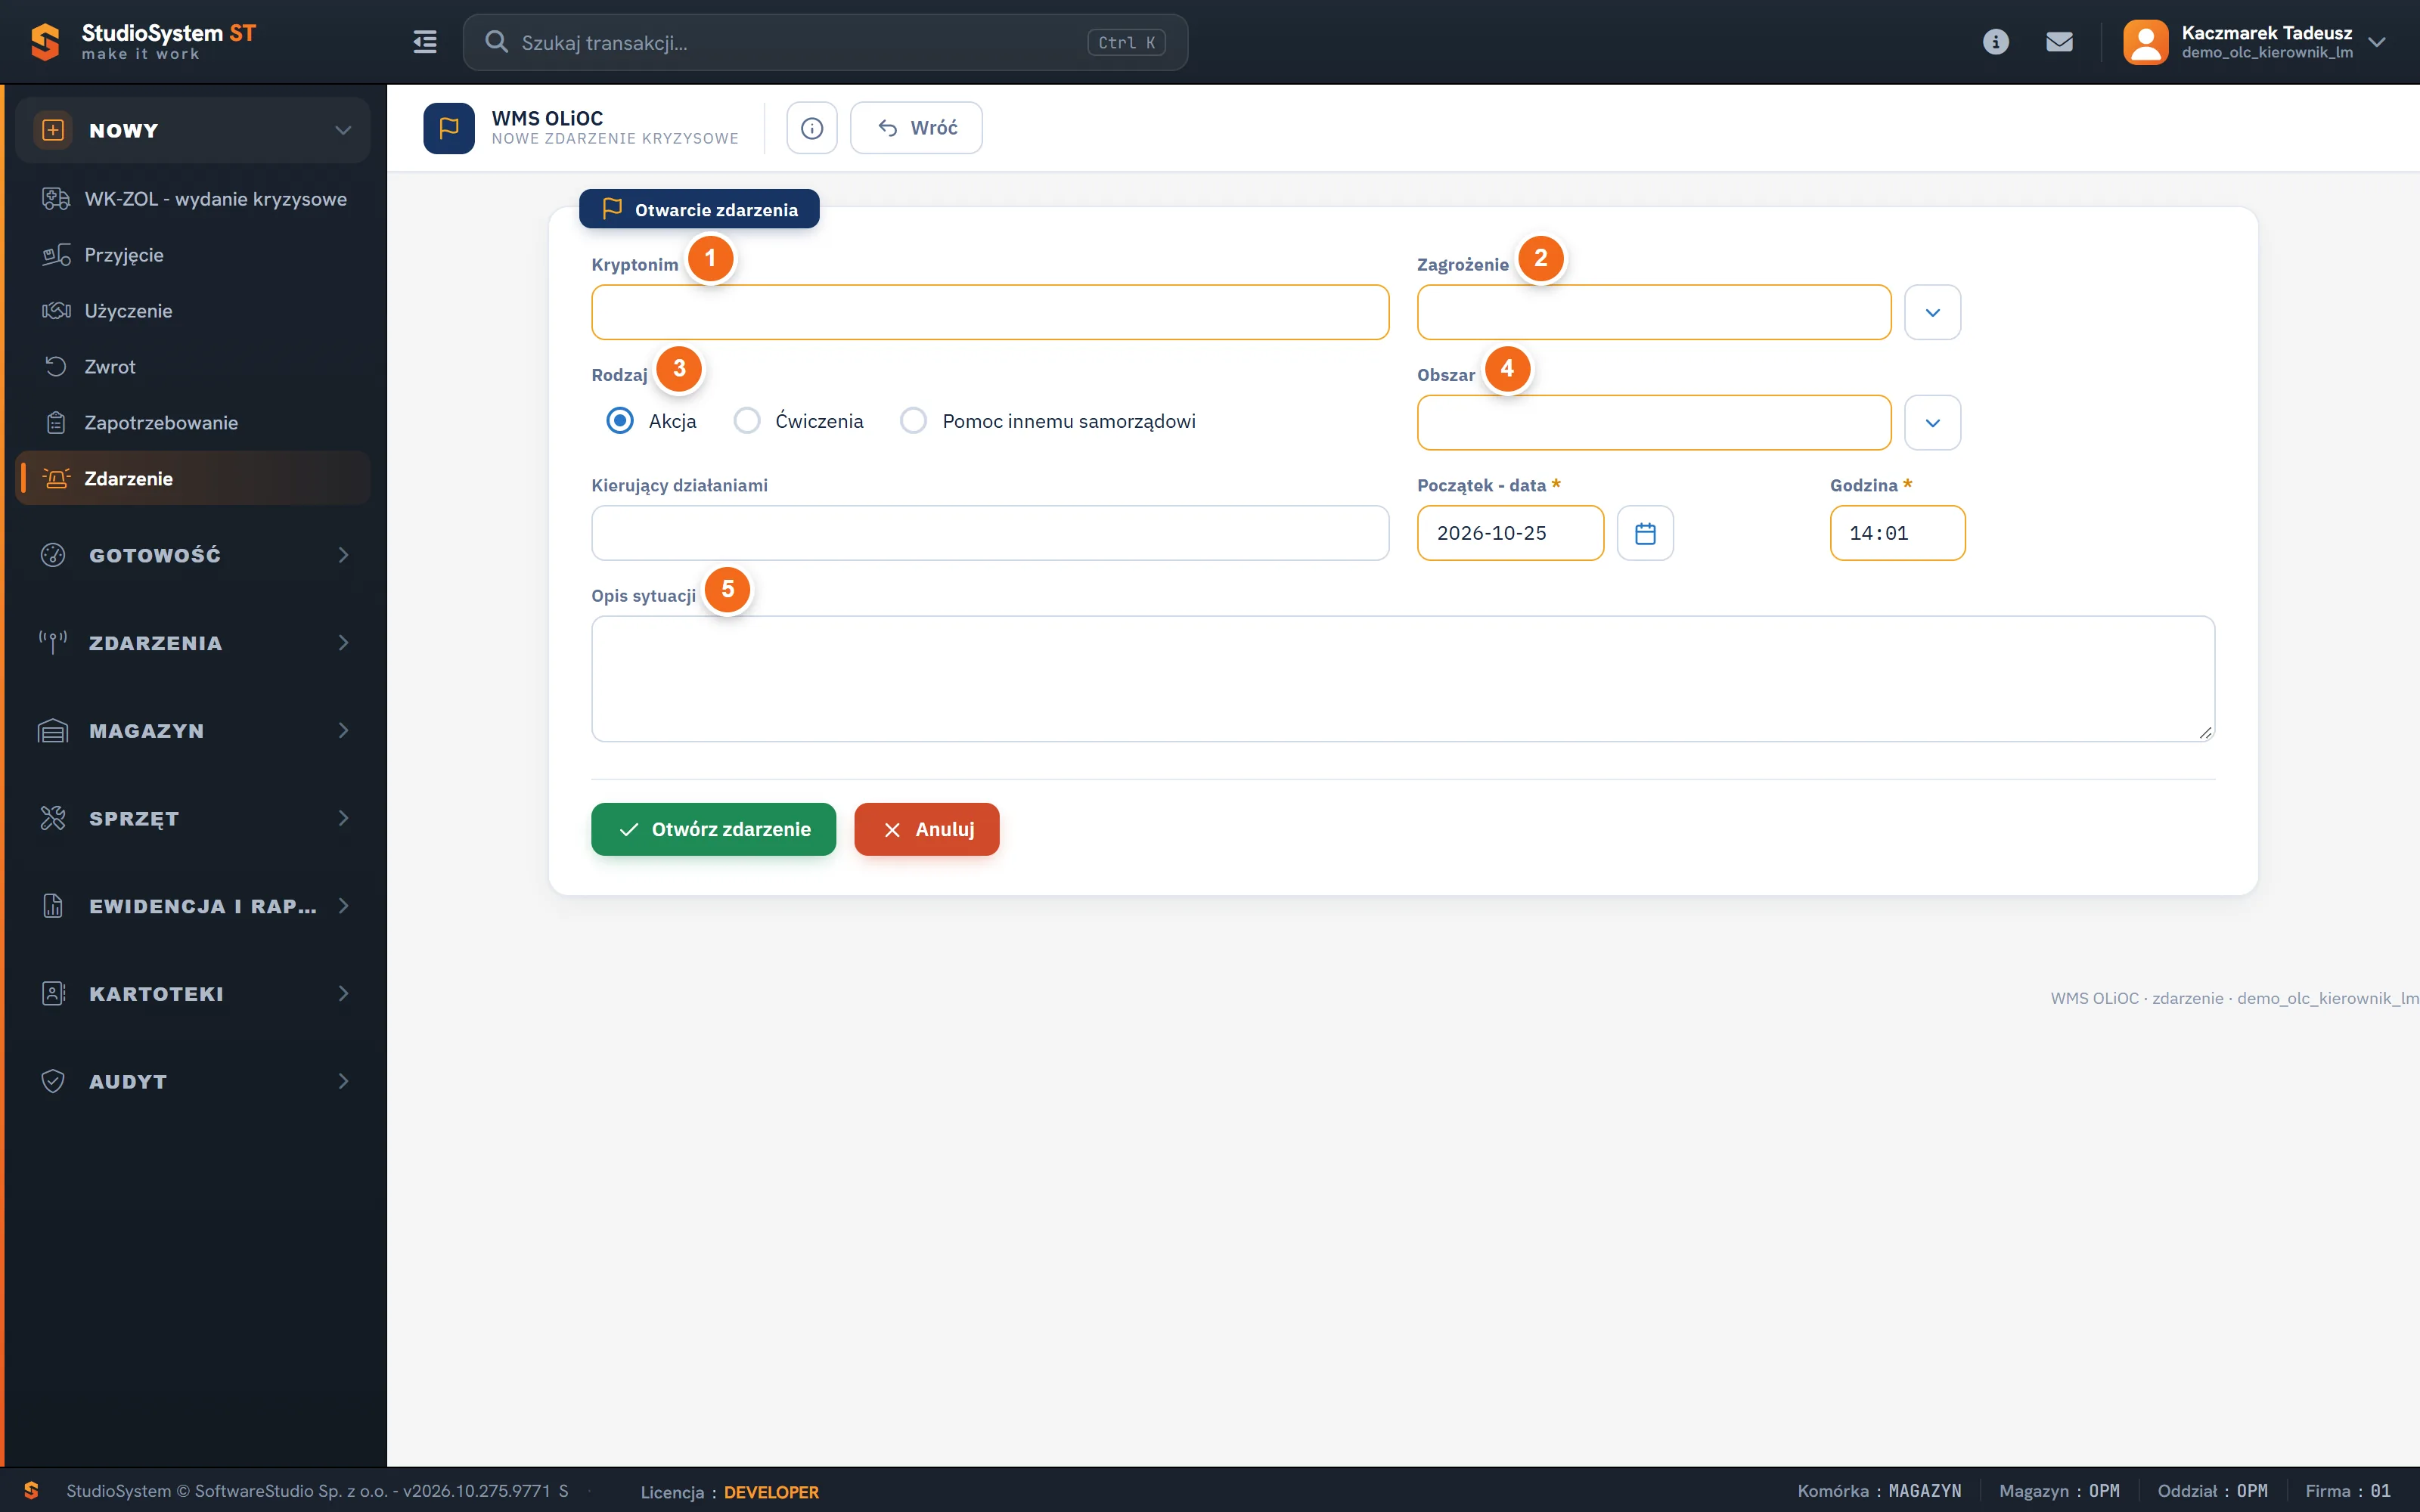
Task: Open the user account dropdown chevron
Action: pyautogui.click(x=2377, y=42)
